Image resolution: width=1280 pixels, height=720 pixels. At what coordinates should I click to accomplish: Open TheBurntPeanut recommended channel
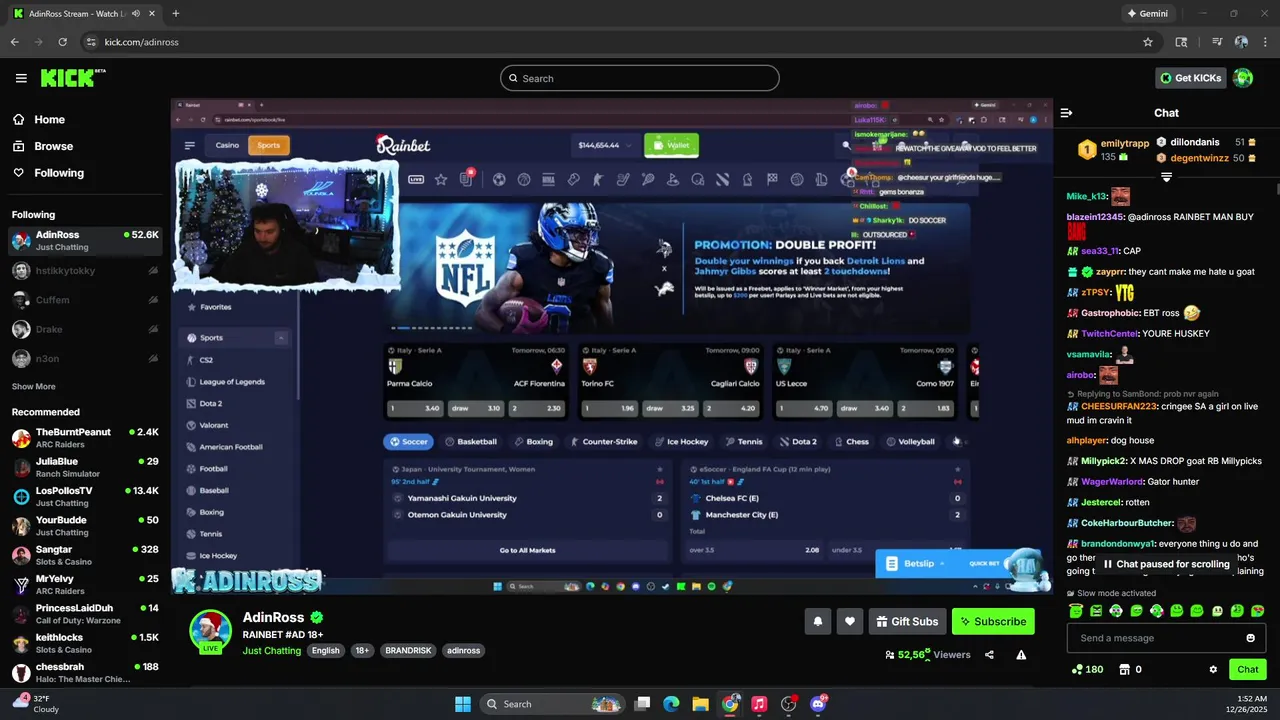85,438
